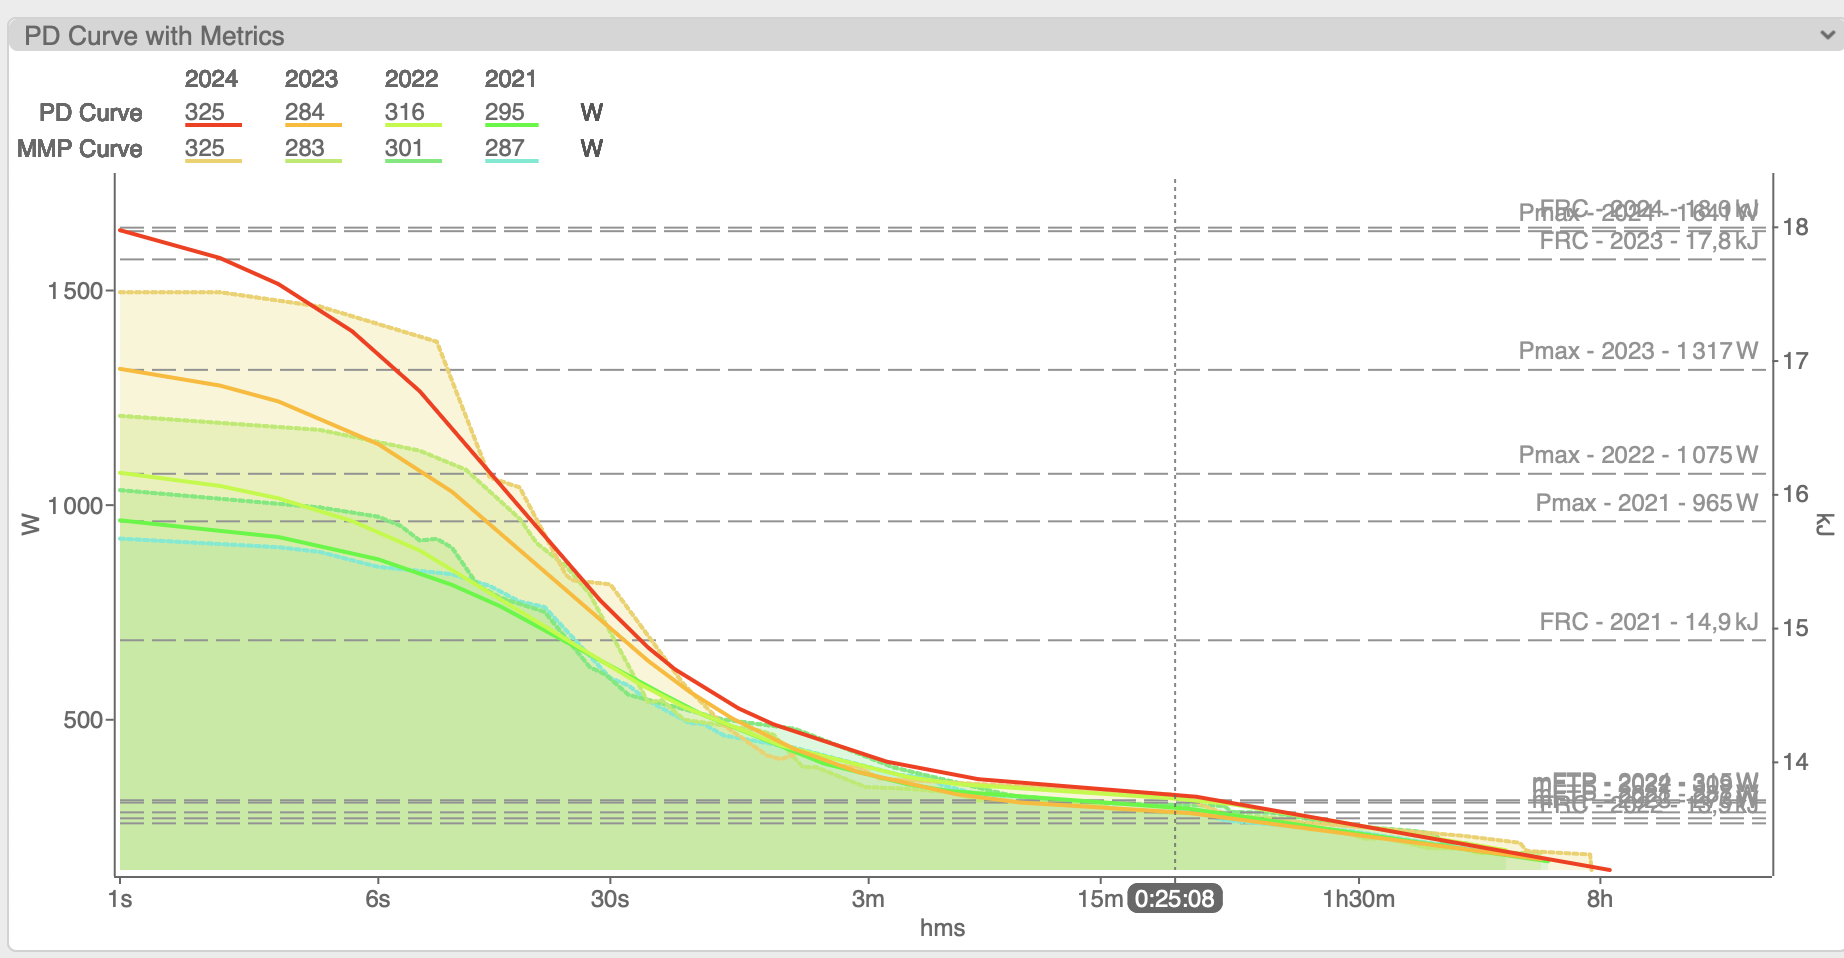Hide the 2022 MMP Curve series 301

(x=405, y=148)
